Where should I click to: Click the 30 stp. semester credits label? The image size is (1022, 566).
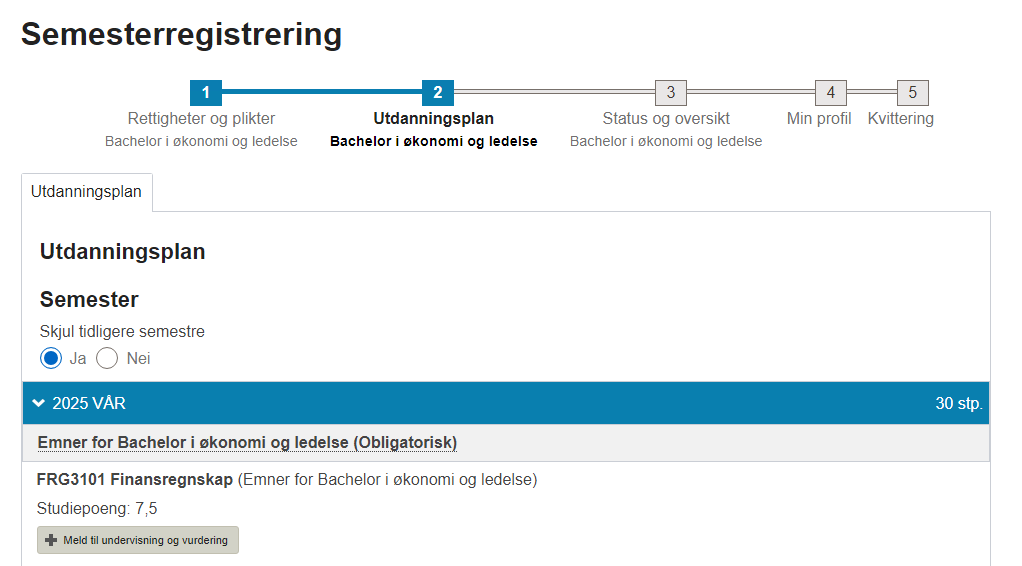pos(959,404)
